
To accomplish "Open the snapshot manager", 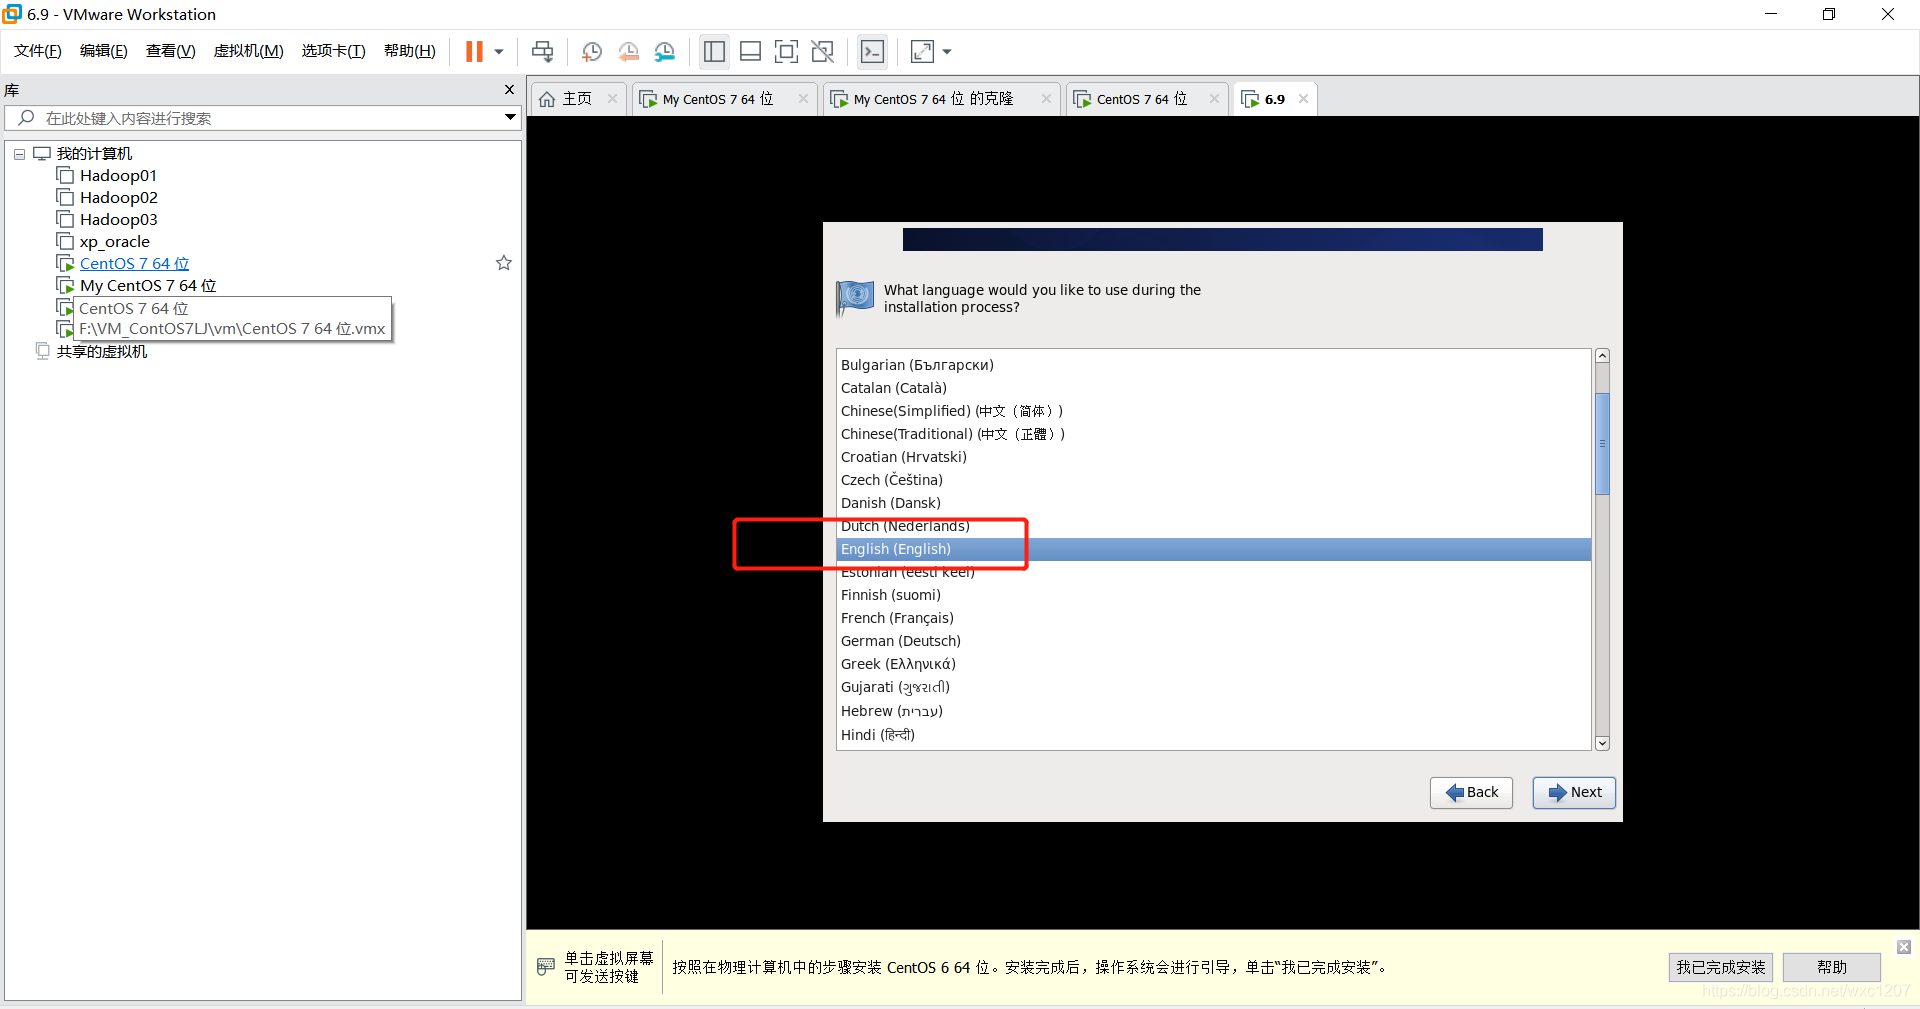I will [665, 51].
